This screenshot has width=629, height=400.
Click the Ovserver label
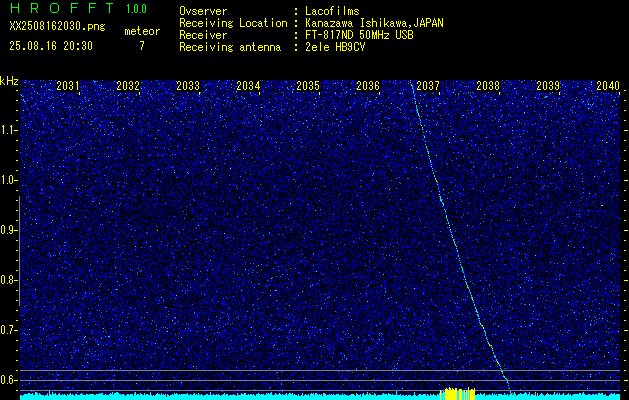[x=203, y=11]
